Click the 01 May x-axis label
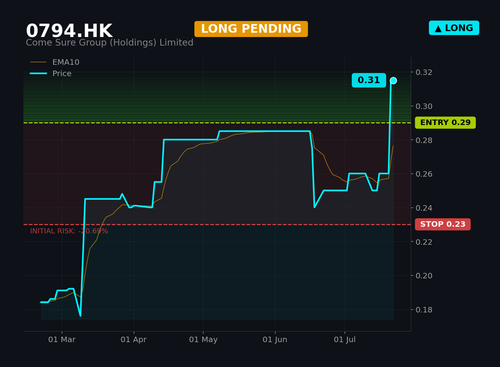Image resolution: width=500 pixels, height=367 pixels. tap(203, 340)
